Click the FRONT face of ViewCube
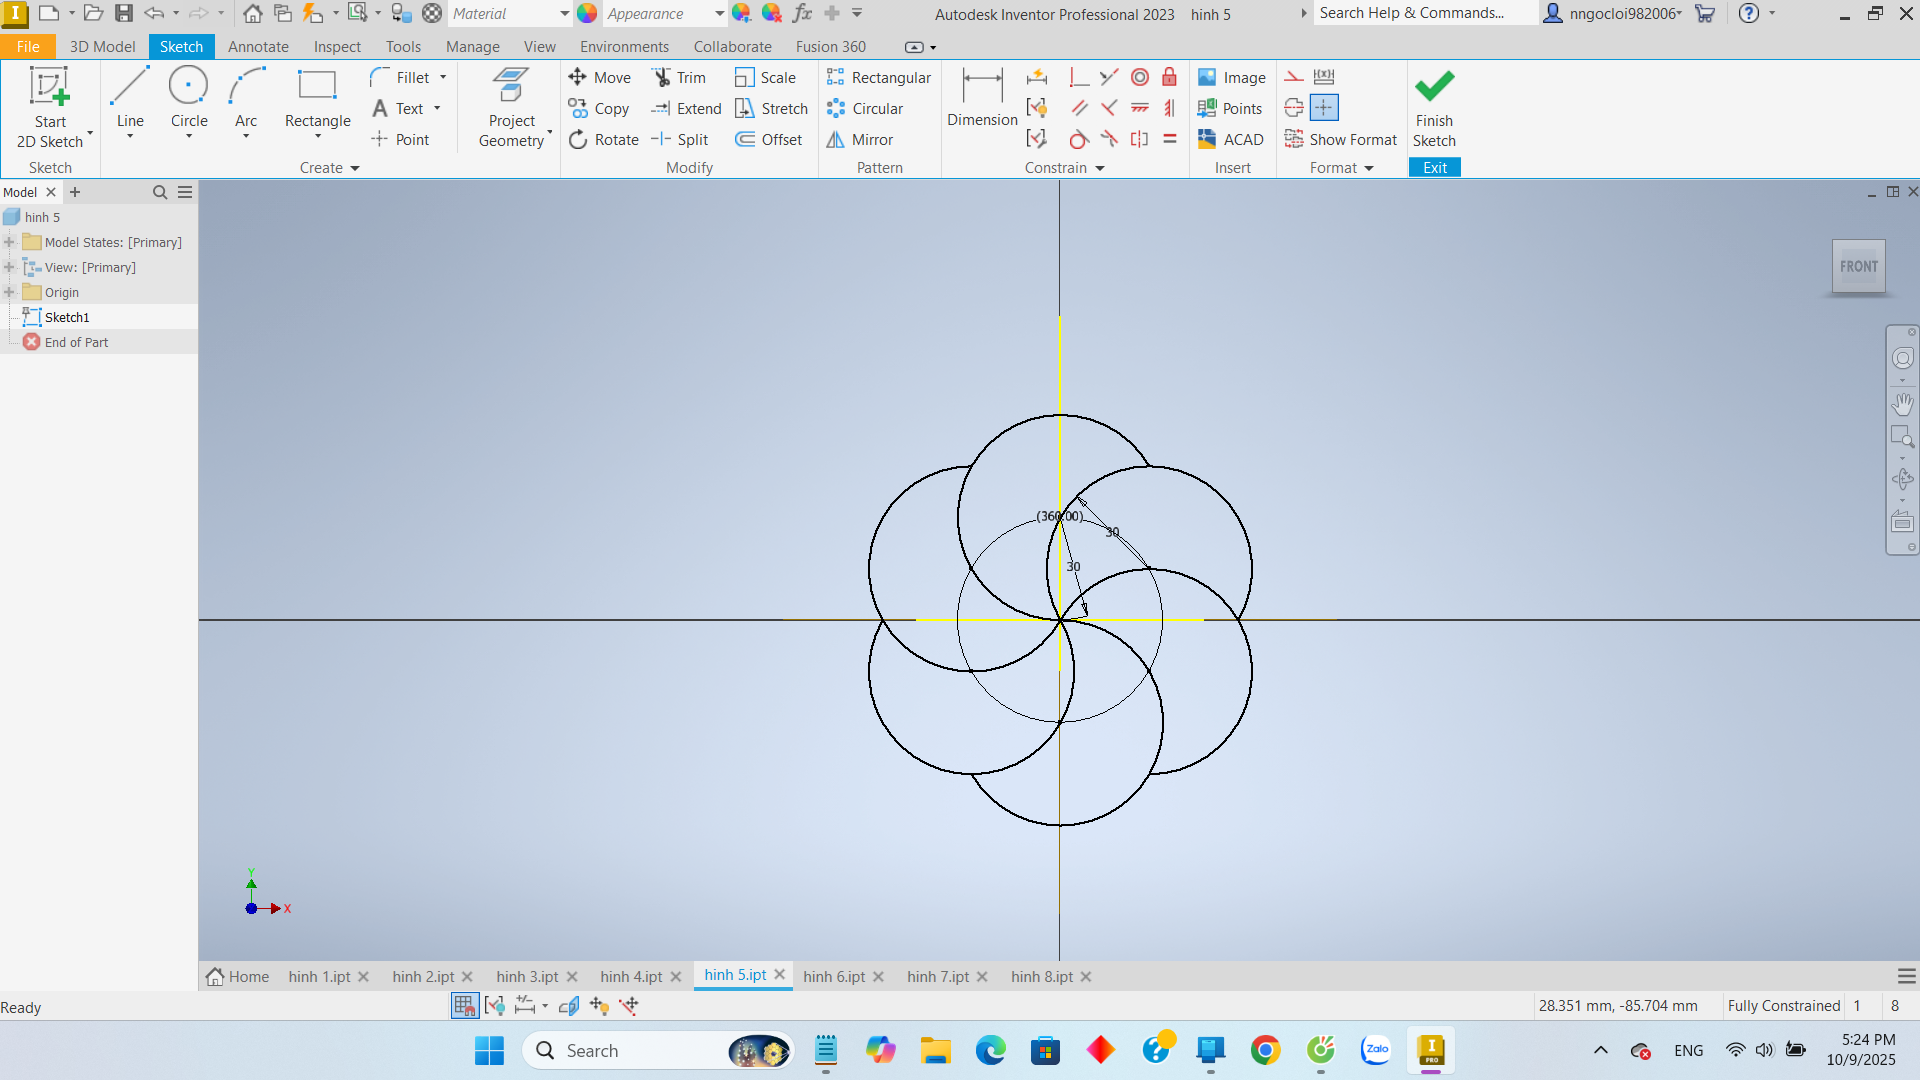This screenshot has width=1920, height=1080. (1858, 267)
